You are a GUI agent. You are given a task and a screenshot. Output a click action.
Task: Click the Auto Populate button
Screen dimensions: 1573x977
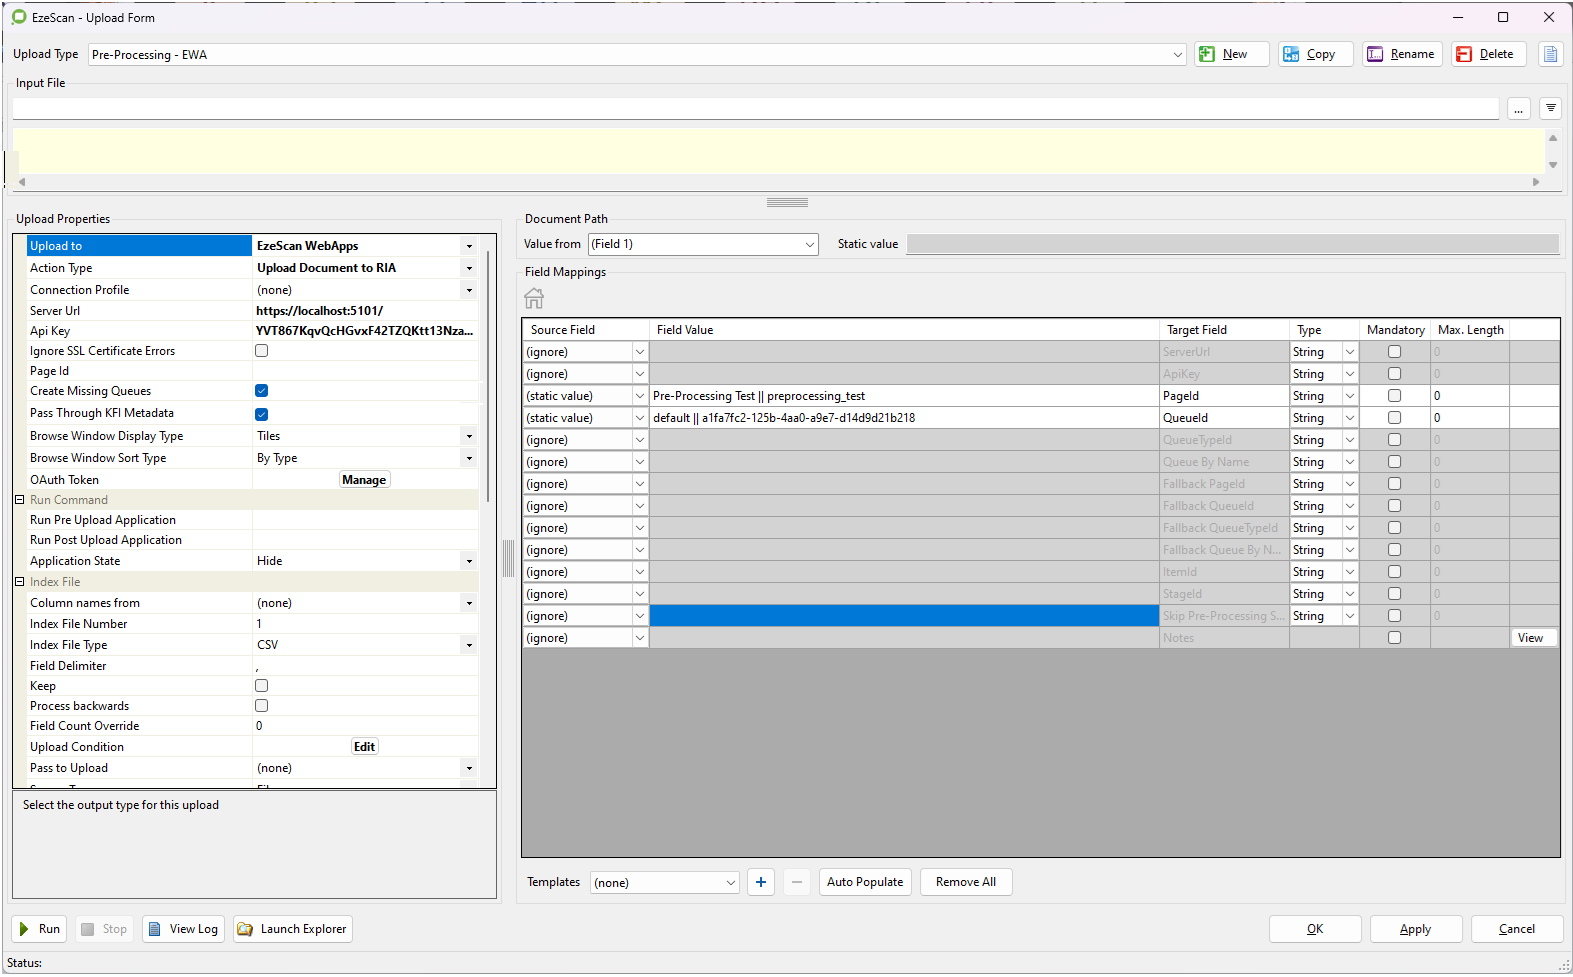click(x=864, y=882)
